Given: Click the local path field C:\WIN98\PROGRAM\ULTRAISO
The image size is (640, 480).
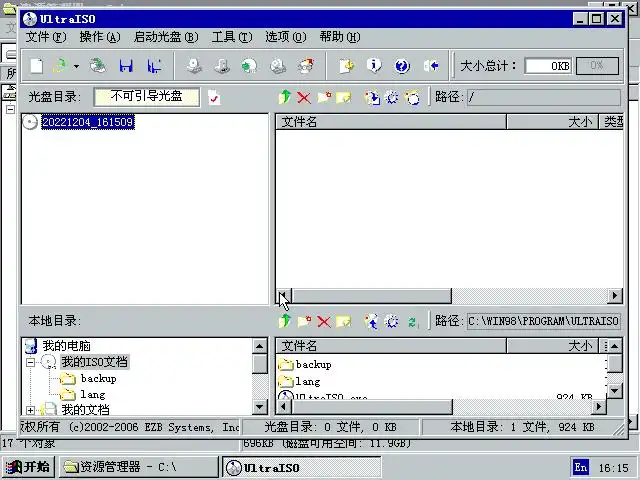Looking at the screenshot, I should click(x=544, y=321).
